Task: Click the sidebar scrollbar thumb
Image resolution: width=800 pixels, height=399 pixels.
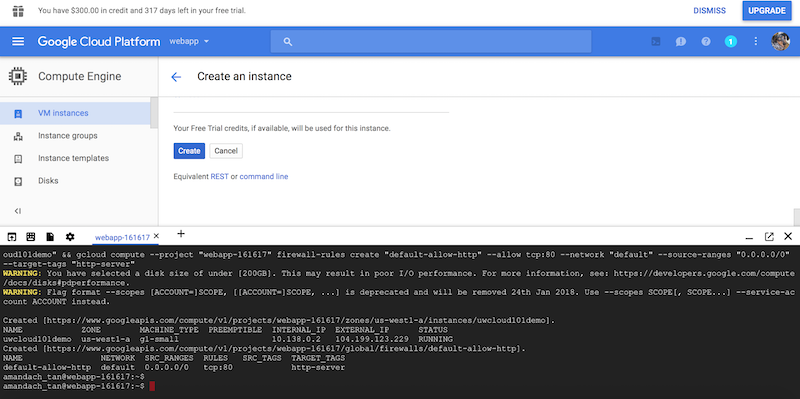Action: pyautogui.click(x=154, y=113)
